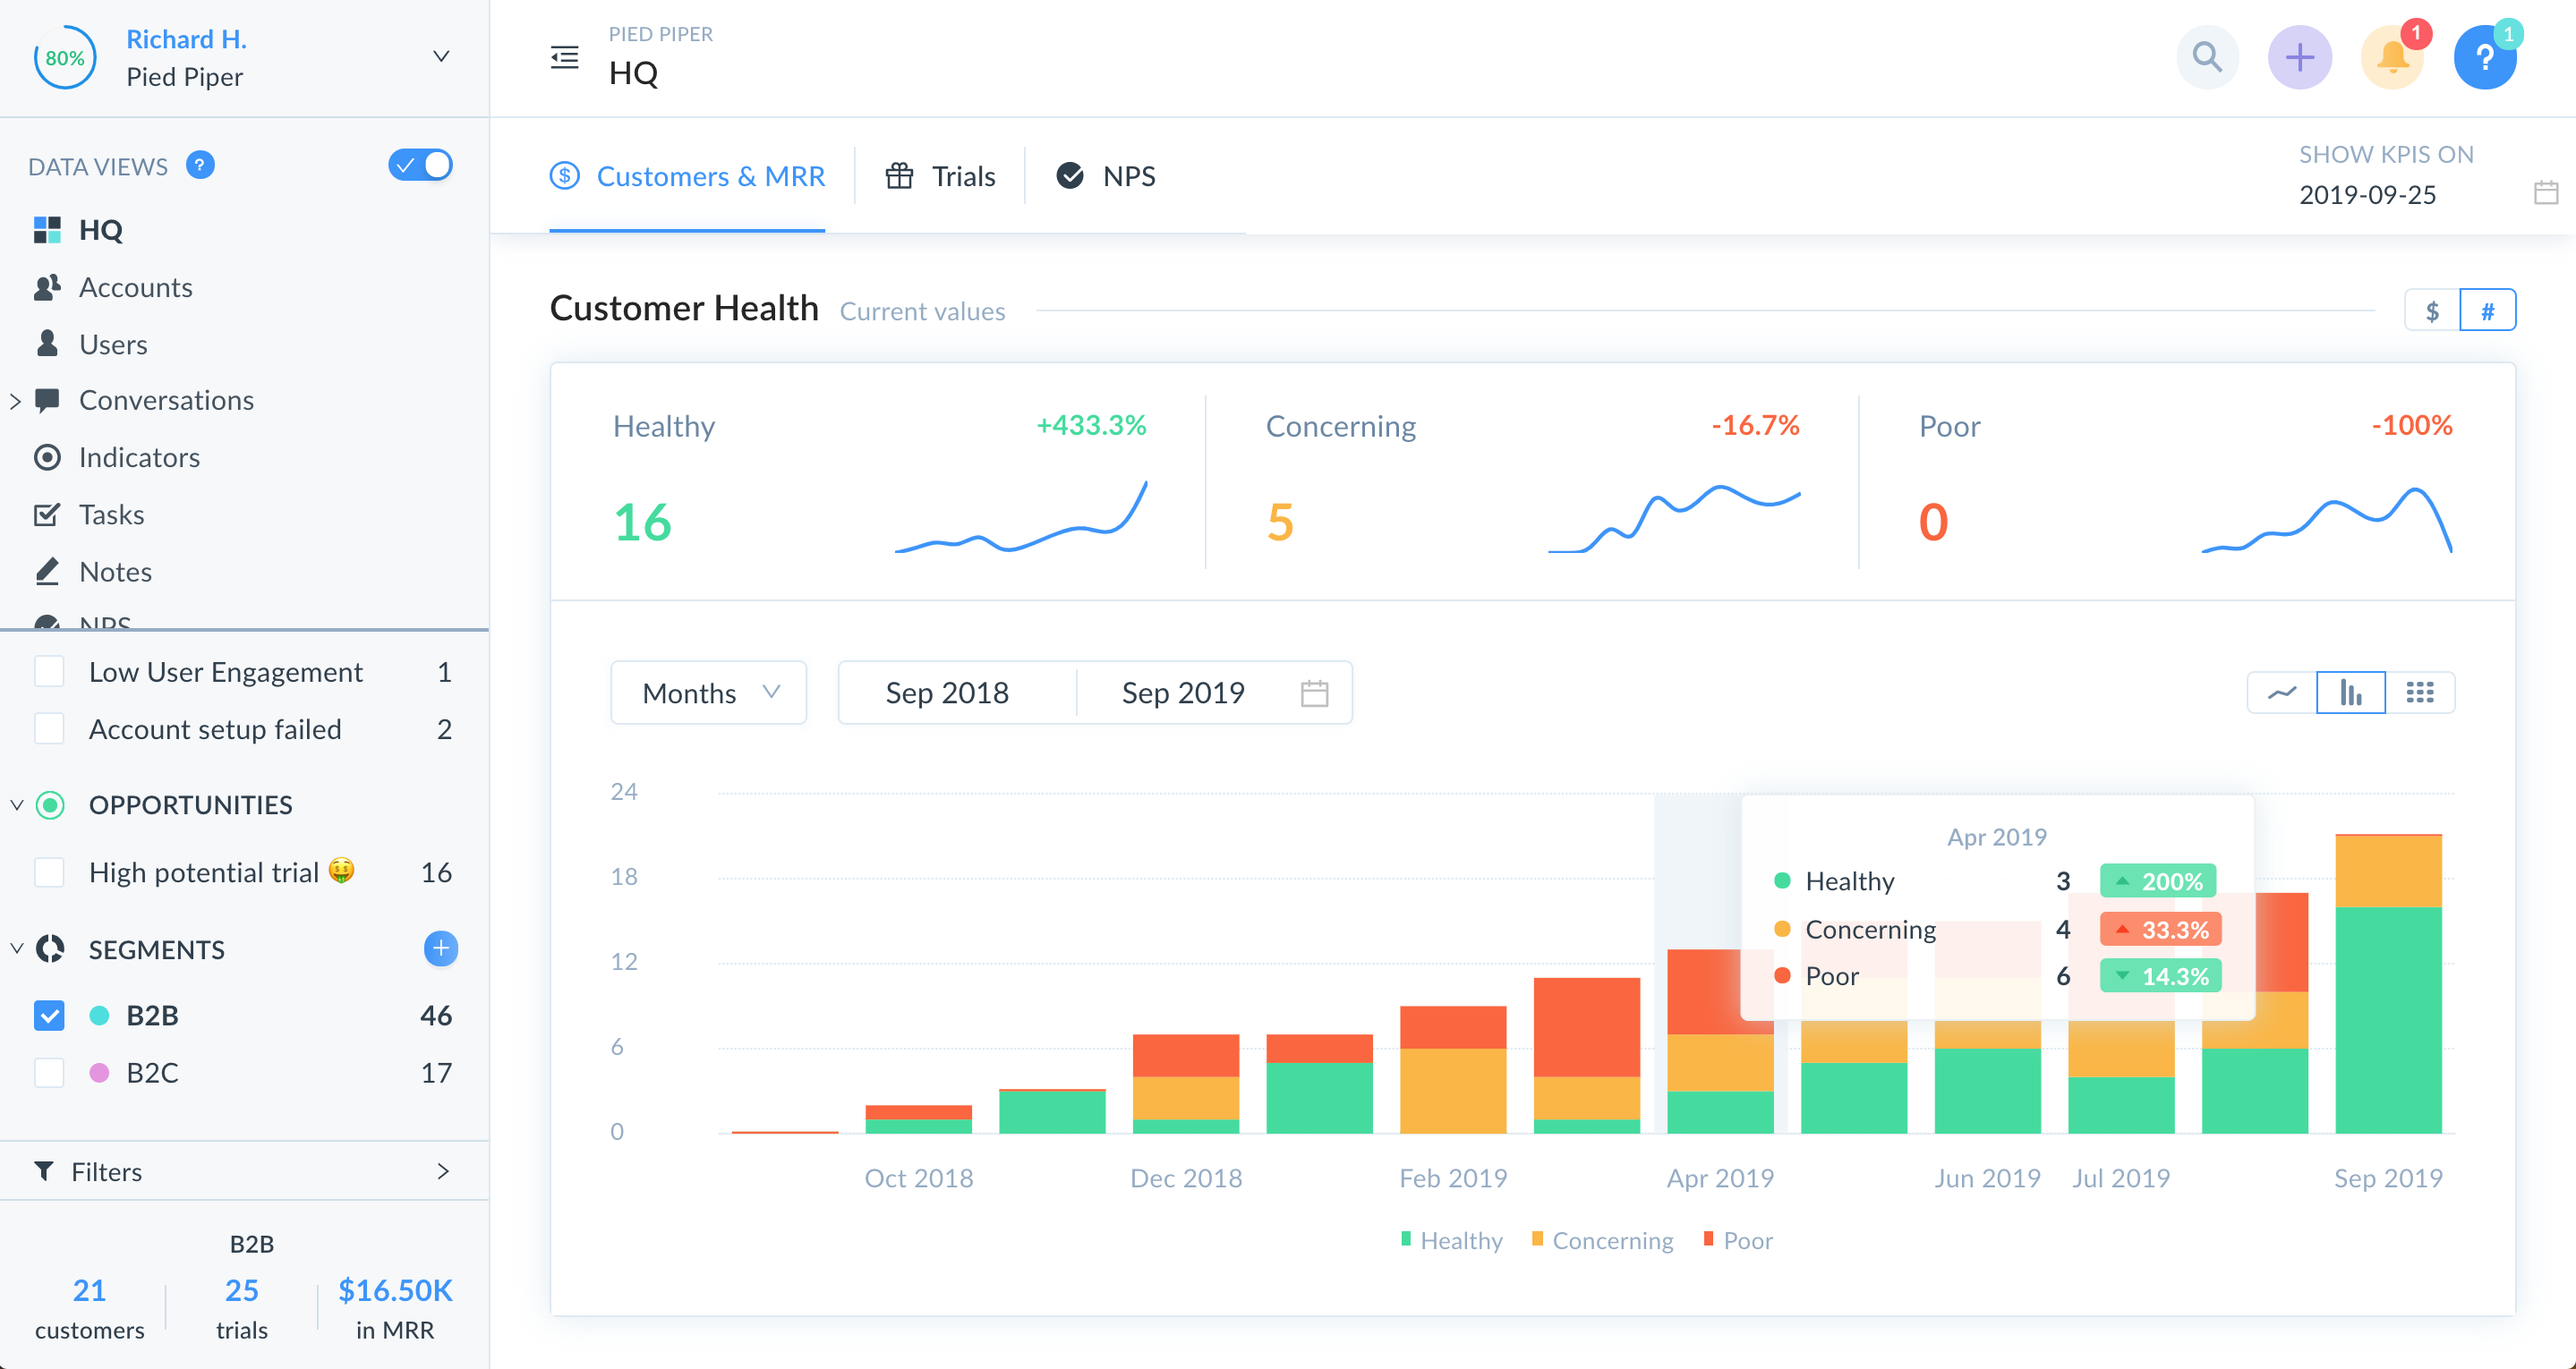Switch to bar chart view
The image size is (2576, 1369).
[x=2350, y=692]
